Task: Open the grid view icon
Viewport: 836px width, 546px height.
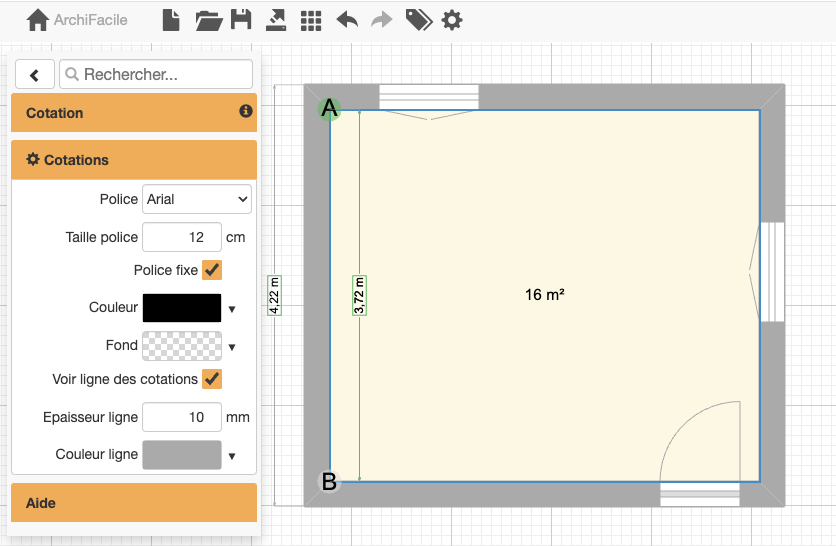Action: click(311, 20)
